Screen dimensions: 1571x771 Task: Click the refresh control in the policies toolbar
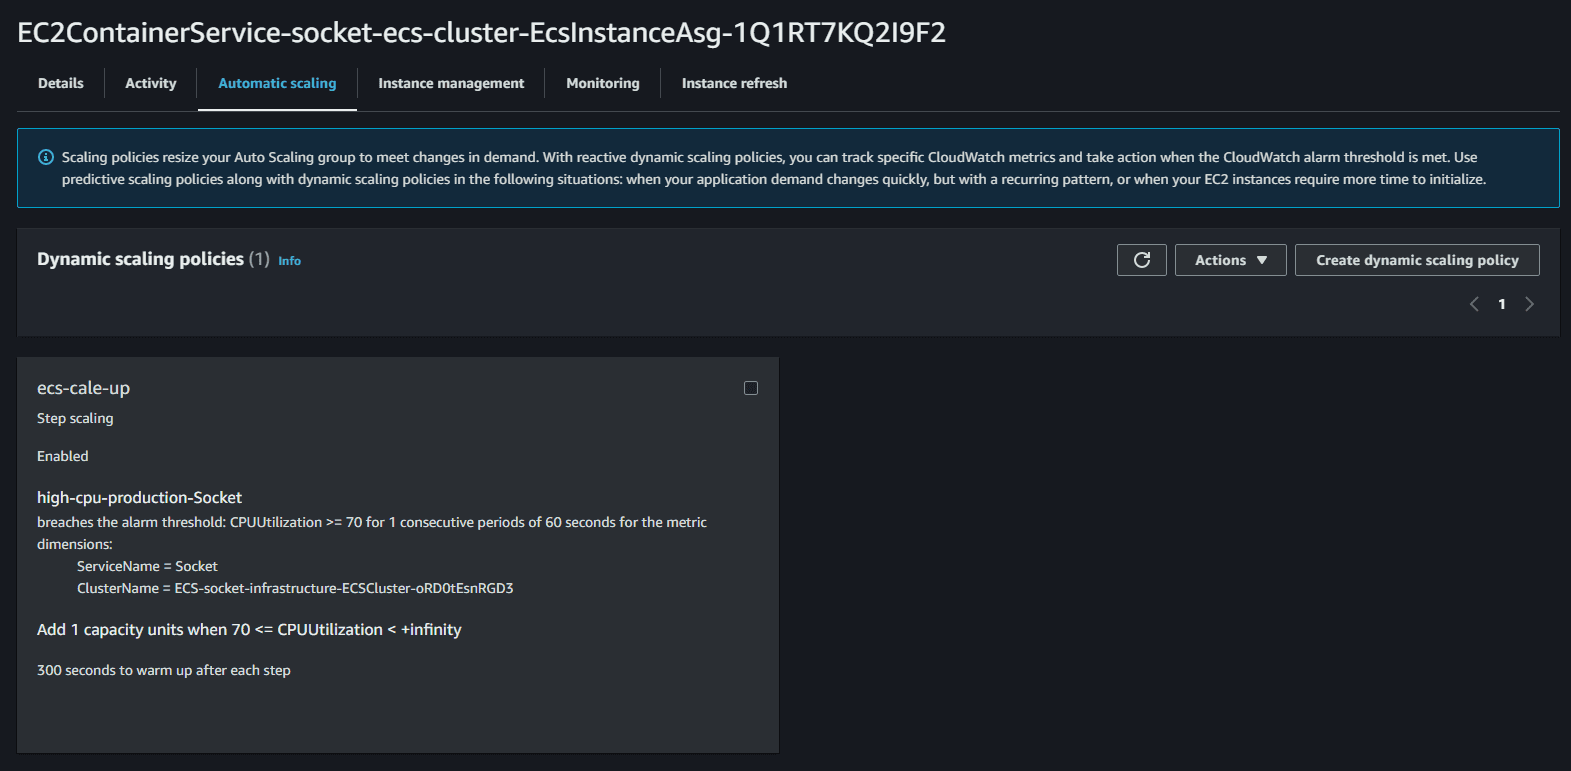coord(1141,260)
